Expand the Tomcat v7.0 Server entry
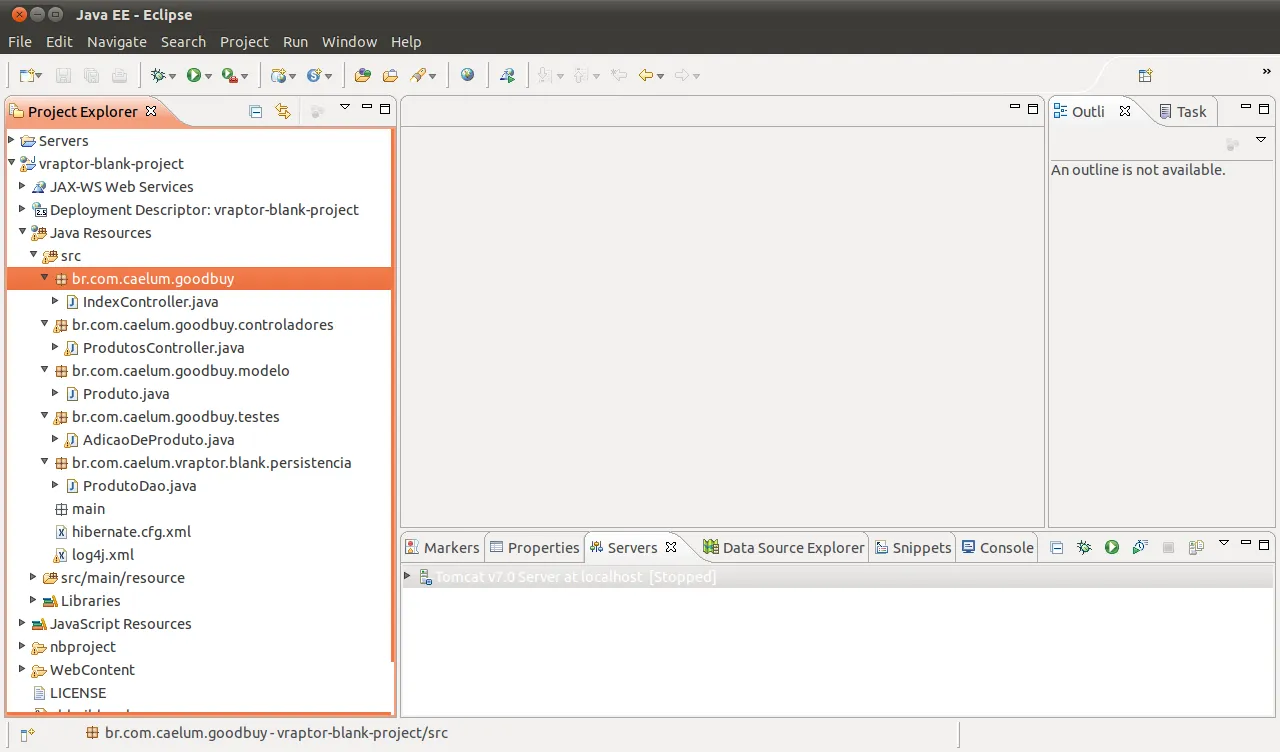This screenshot has width=1280, height=752. pos(407,576)
